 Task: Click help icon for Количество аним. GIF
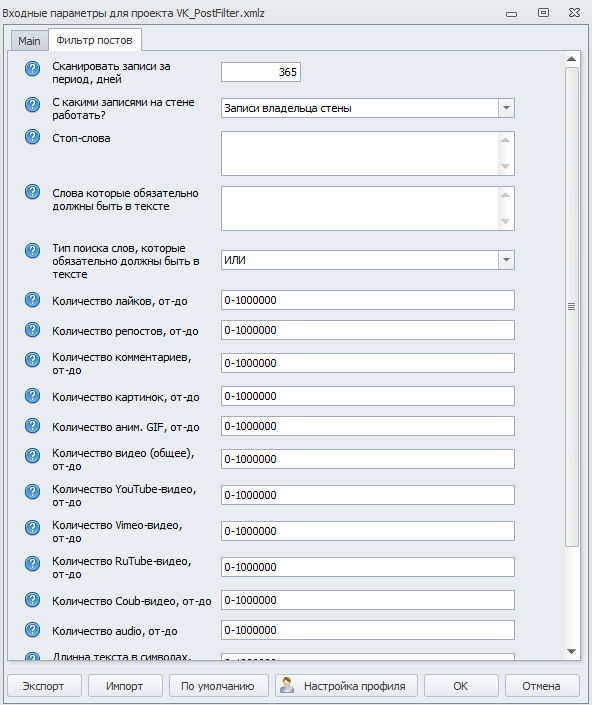[32, 426]
